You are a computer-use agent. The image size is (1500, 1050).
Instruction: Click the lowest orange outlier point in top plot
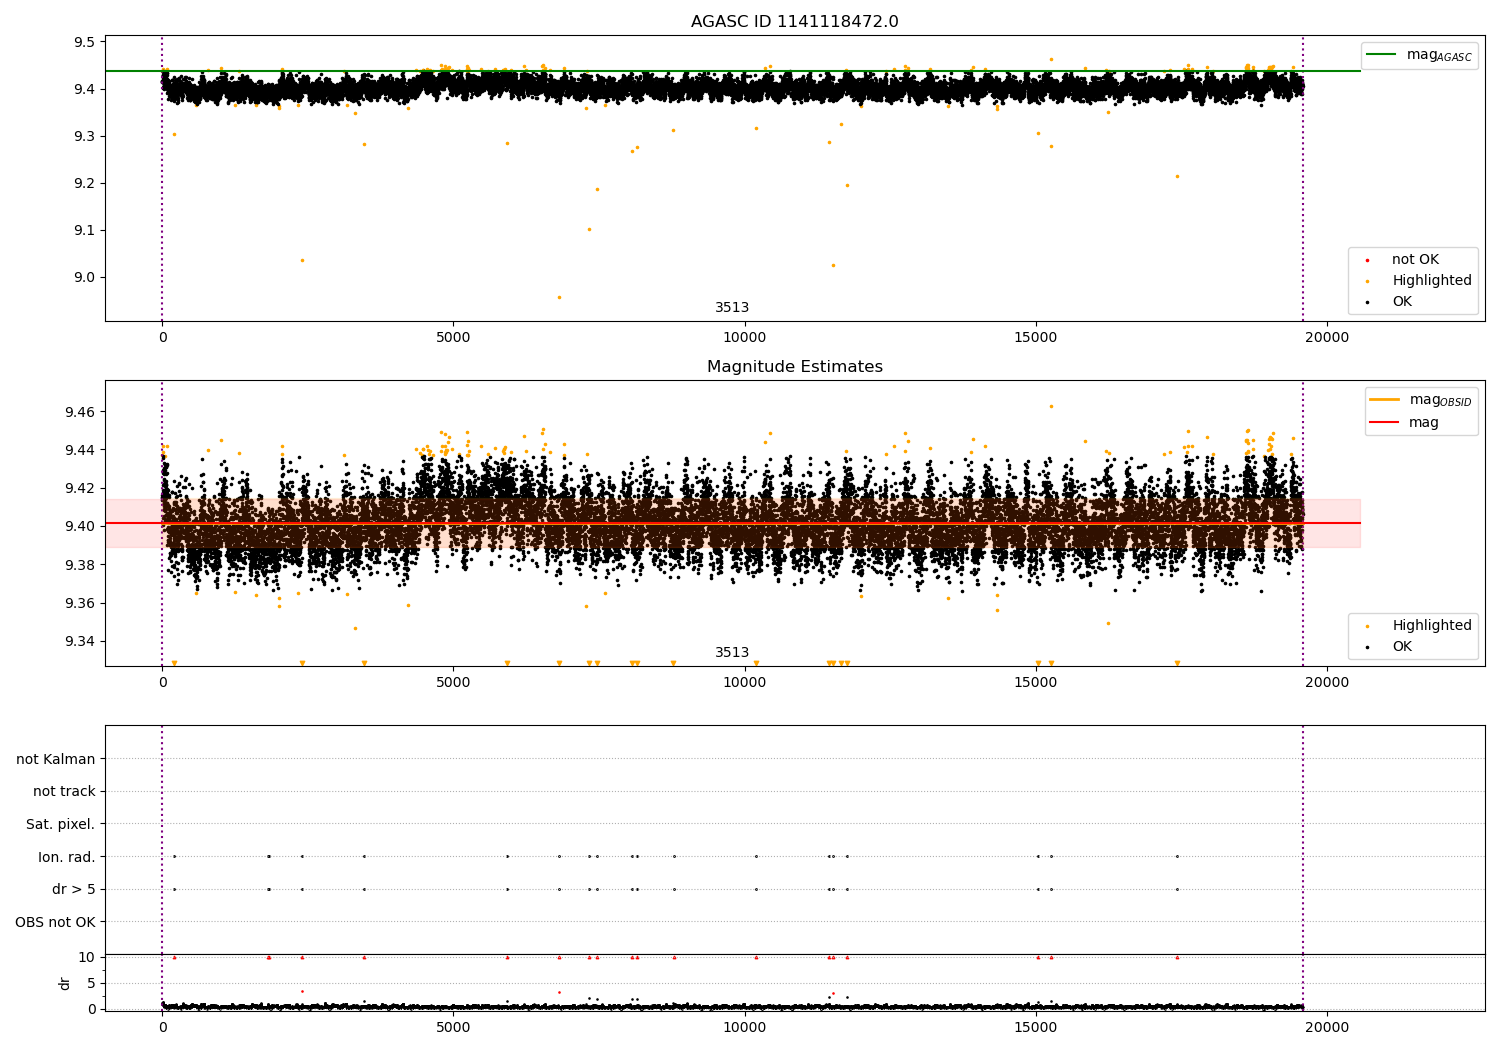[559, 297]
